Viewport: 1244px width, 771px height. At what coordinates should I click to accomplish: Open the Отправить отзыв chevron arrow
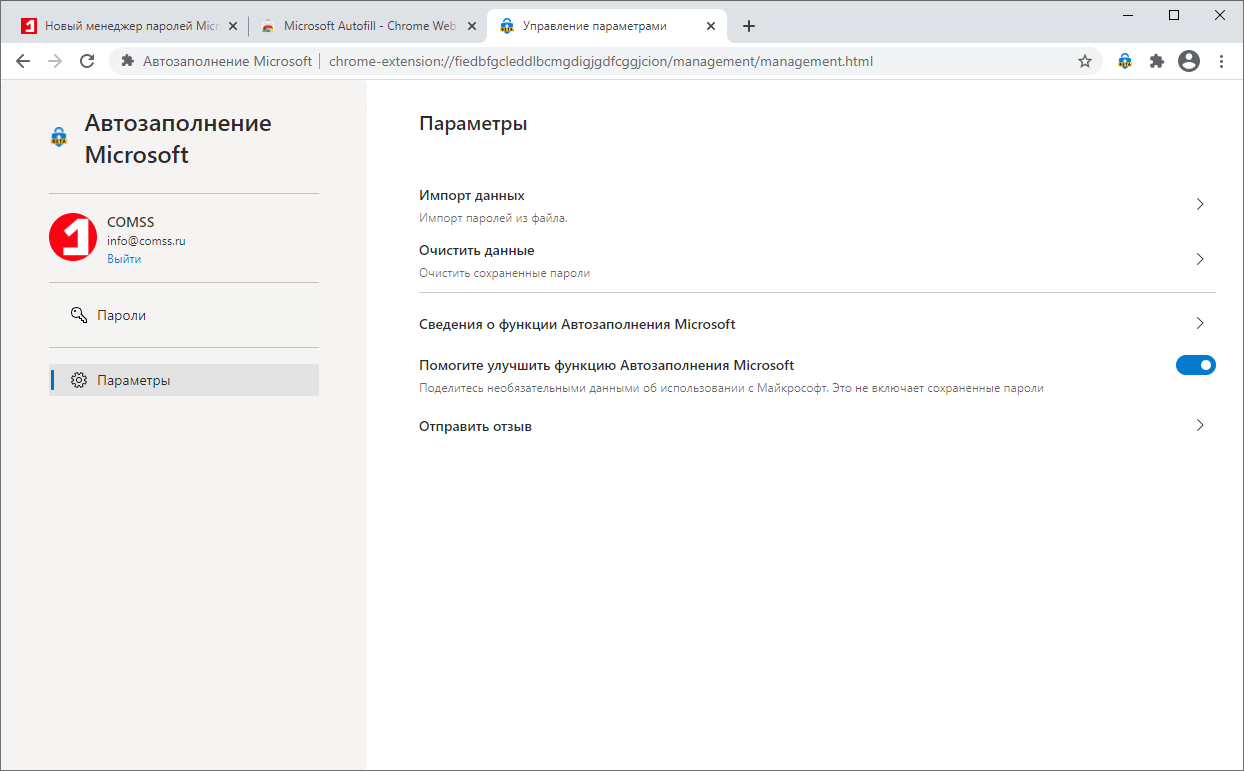1200,425
